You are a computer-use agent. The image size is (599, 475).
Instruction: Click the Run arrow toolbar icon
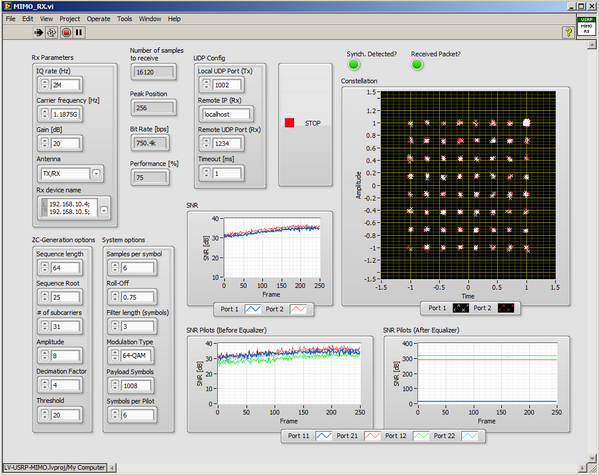pos(39,32)
